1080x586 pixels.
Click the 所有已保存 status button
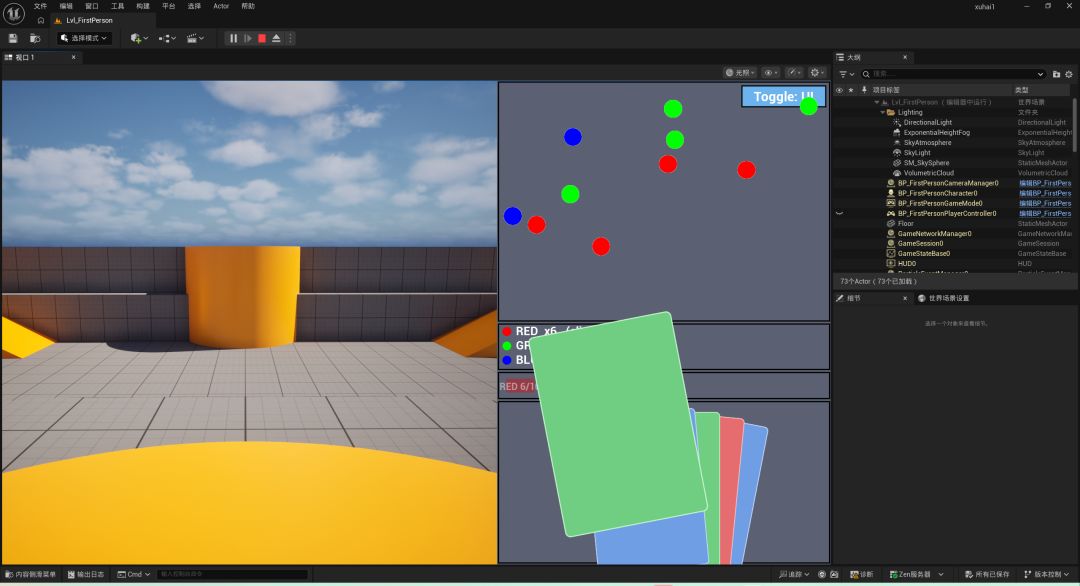987,574
